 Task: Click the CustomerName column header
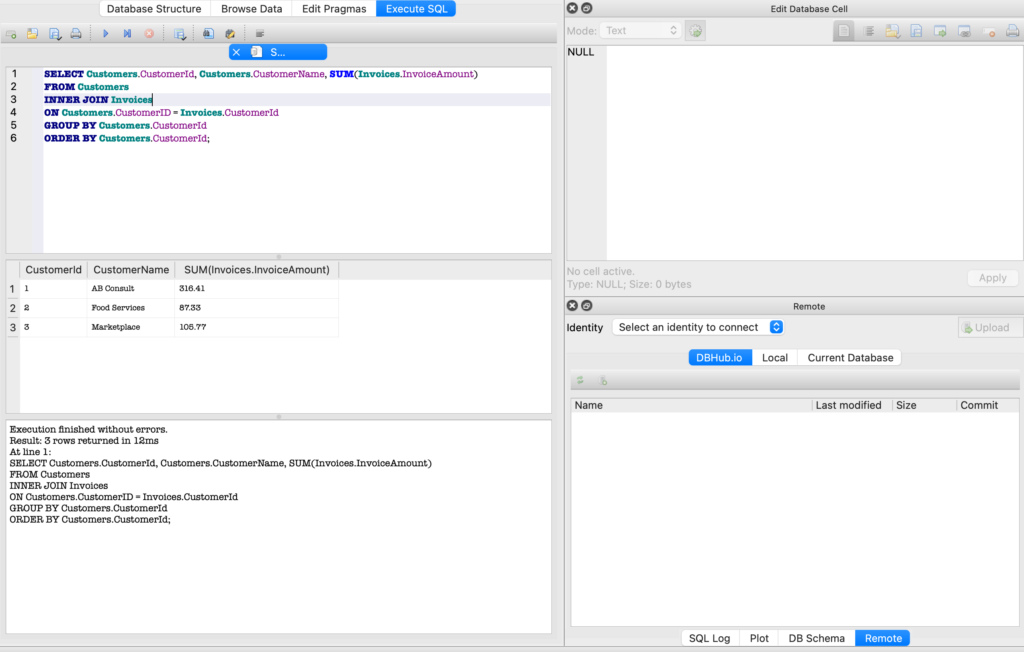point(131,270)
